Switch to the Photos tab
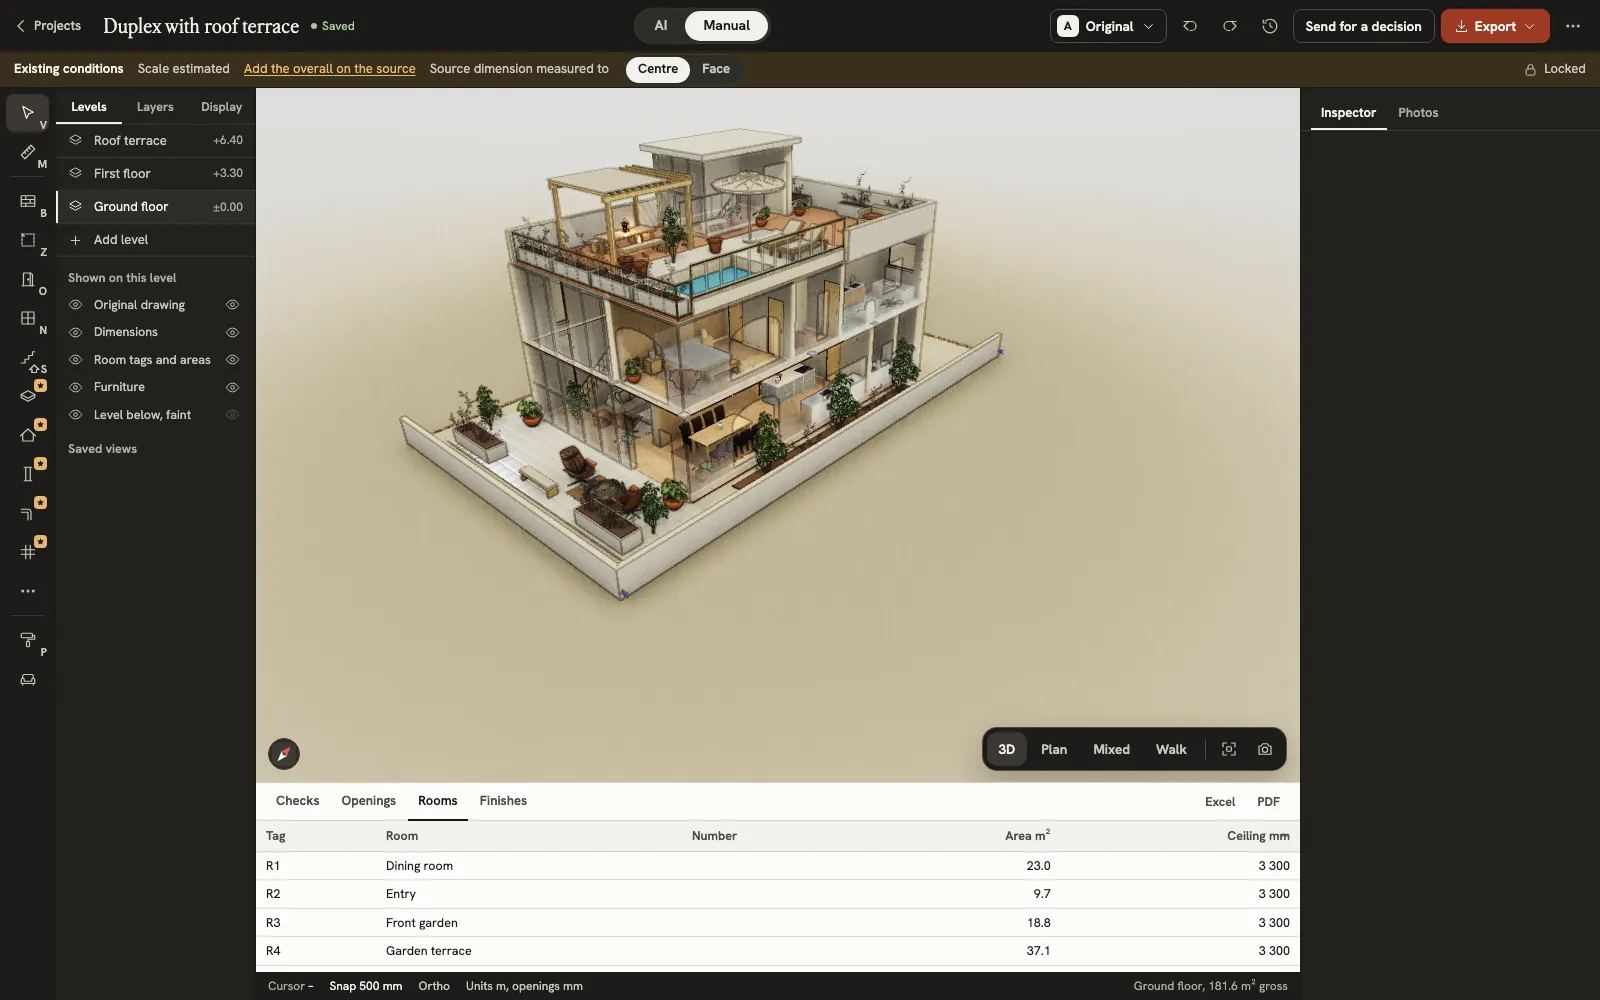This screenshot has height=1000, width=1600. click(1418, 113)
